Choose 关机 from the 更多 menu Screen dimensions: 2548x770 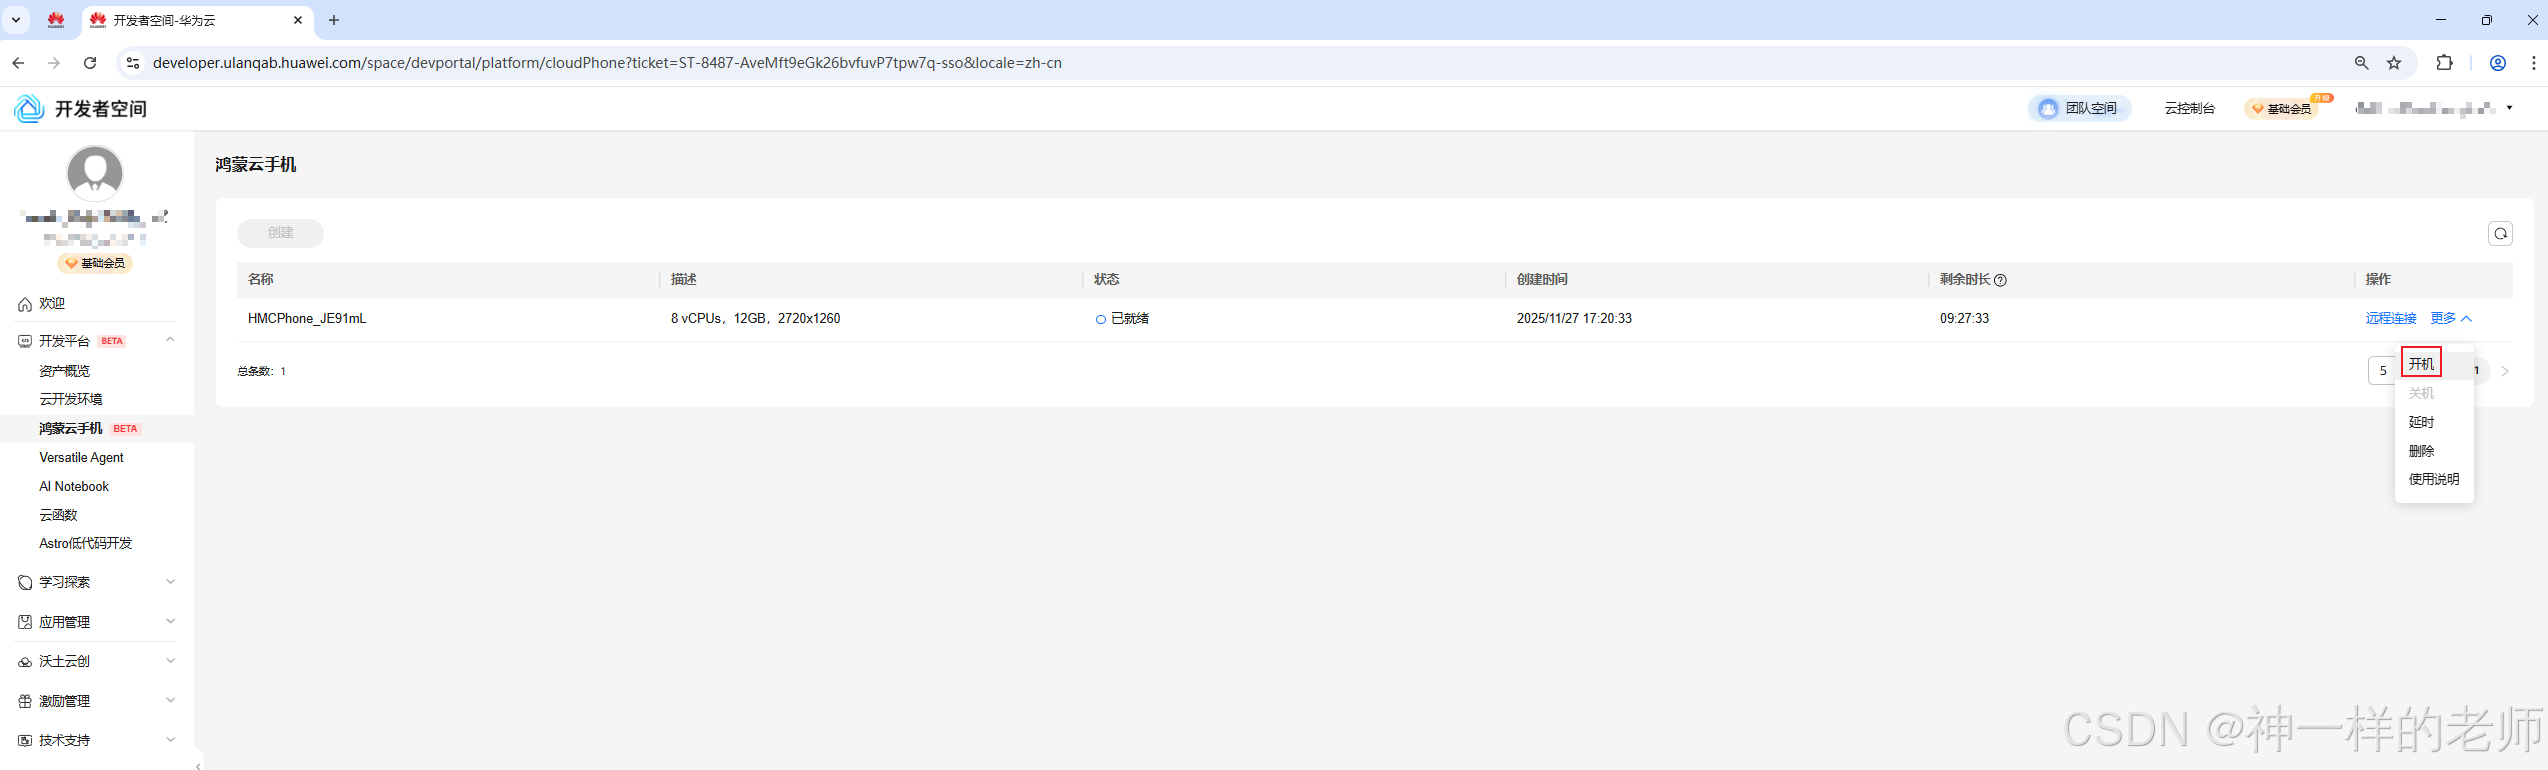2421,393
